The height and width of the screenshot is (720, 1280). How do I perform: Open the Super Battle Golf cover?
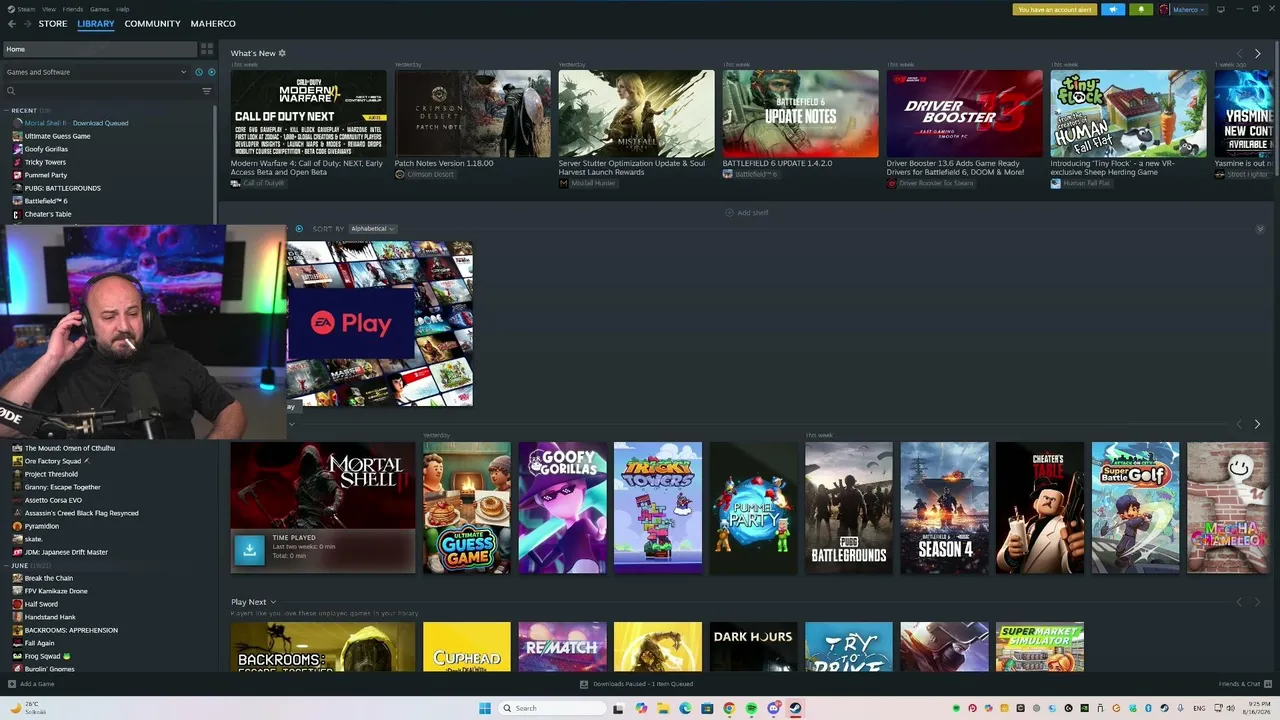point(1135,508)
